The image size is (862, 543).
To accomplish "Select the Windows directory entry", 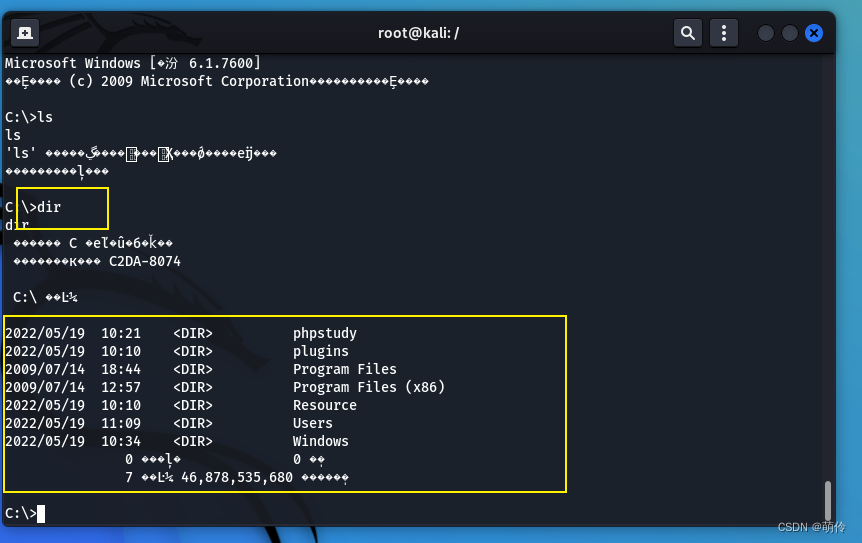I will pyautogui.click(x=321, y=441).
